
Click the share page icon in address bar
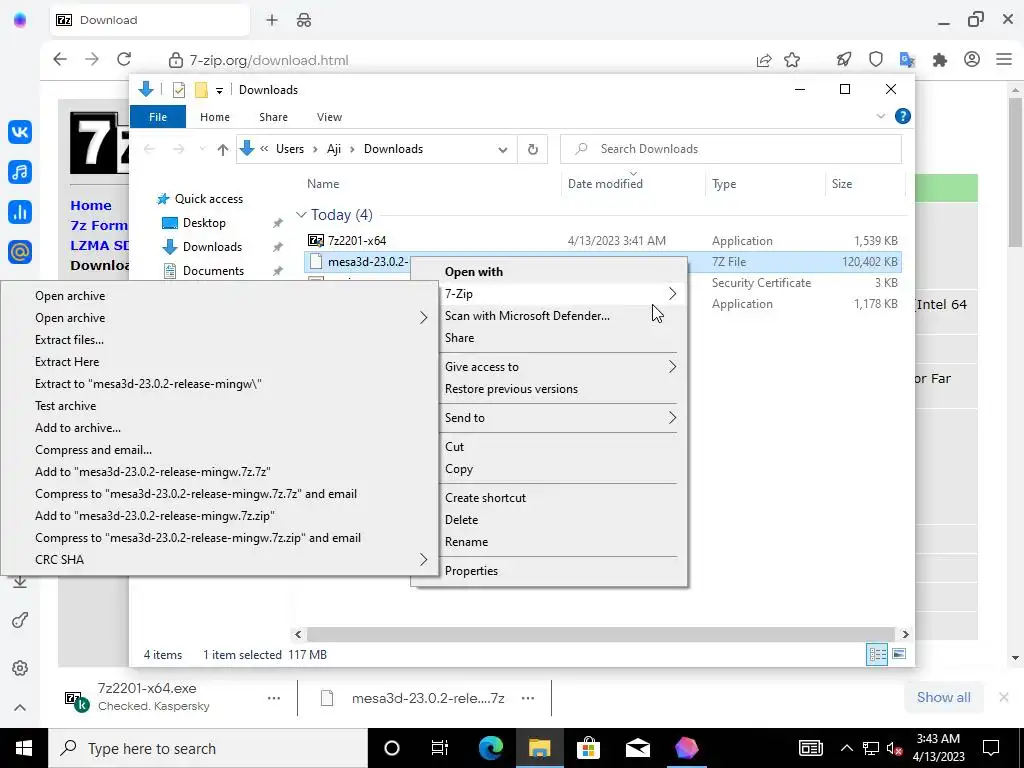[x=763, y=60]
